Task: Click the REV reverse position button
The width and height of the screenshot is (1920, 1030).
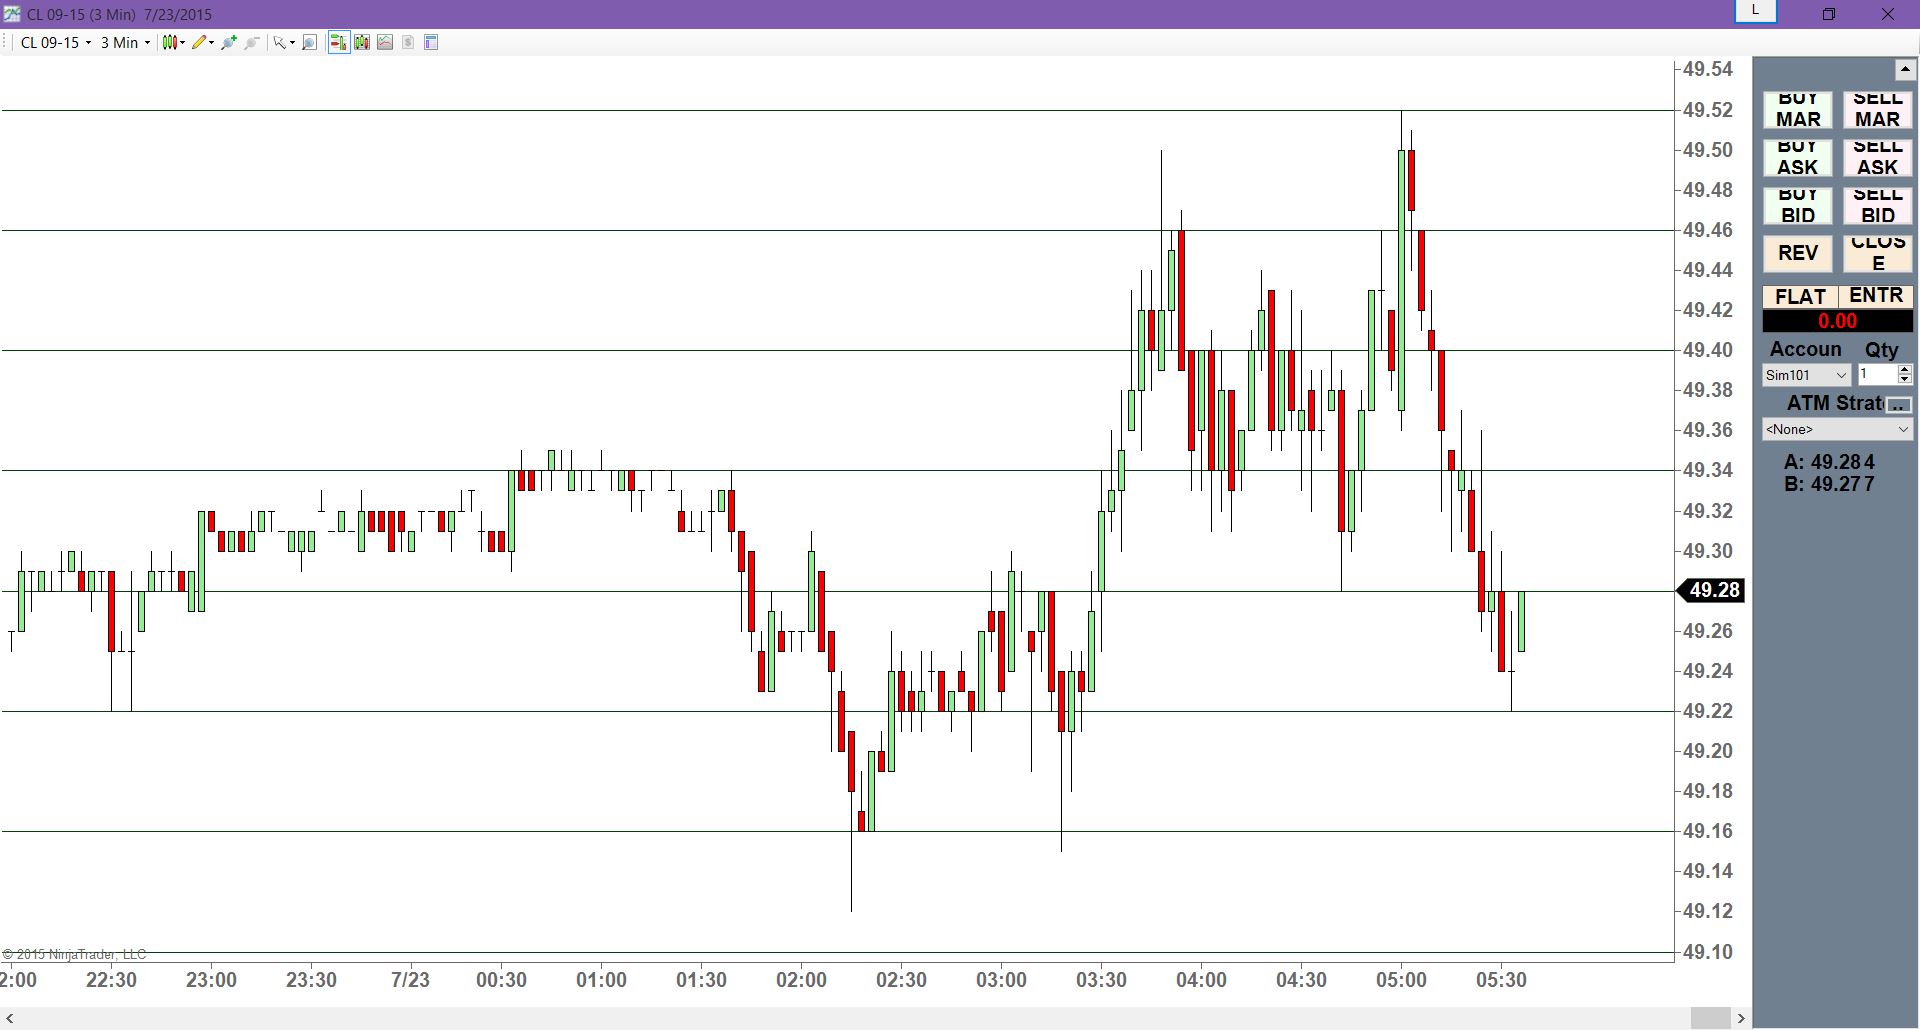Action: click(x=1798, y=254)
